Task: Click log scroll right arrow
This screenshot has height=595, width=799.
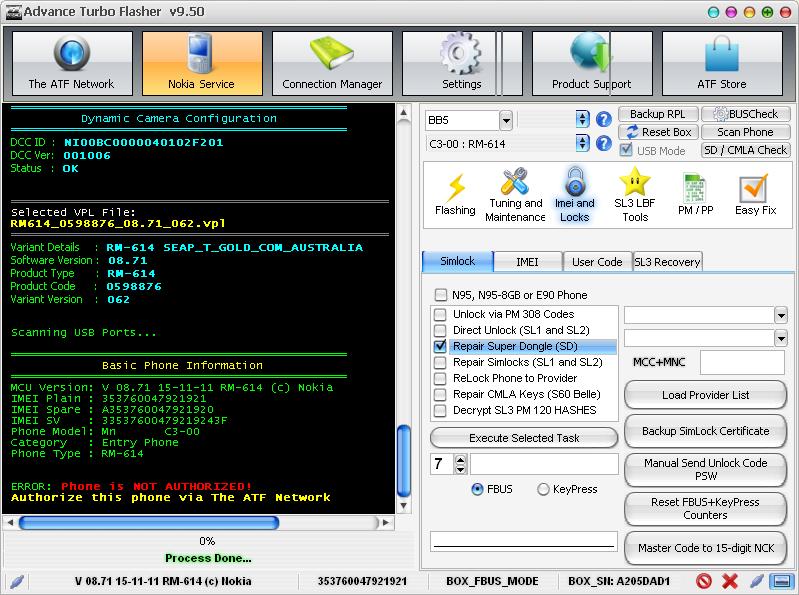Action: point(386,523)
